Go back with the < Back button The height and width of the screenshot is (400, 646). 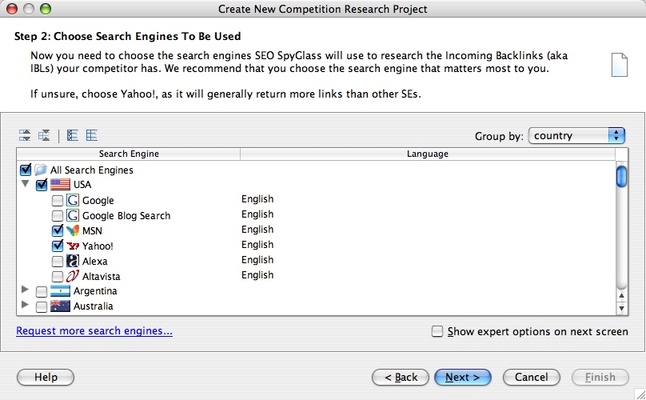click(x=400, y=377)
